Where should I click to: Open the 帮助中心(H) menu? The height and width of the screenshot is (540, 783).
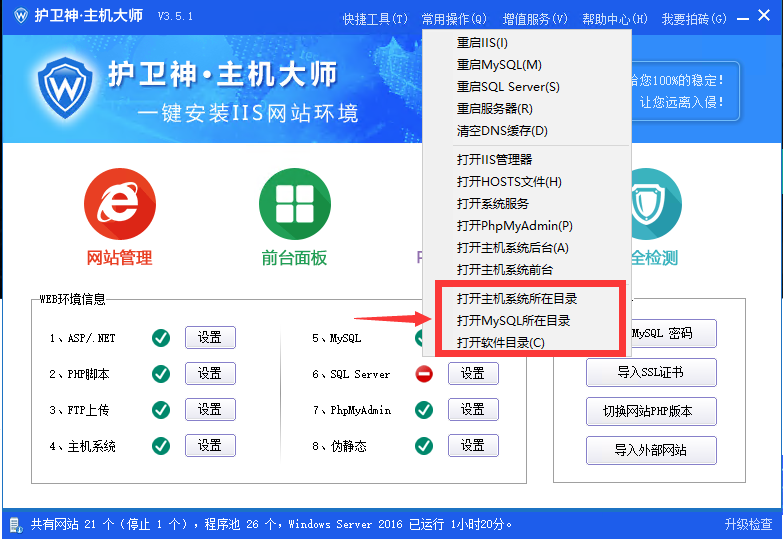[x=615, y=19]
